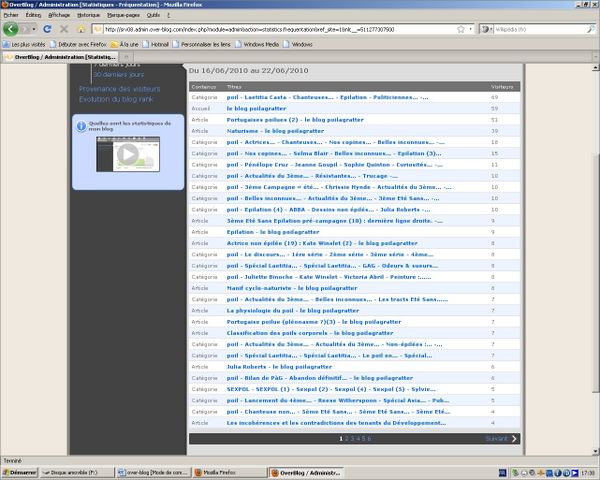600x480 pixels.
Task: Open Les incohérences et les contradictions link
Action: click(336, 423)
